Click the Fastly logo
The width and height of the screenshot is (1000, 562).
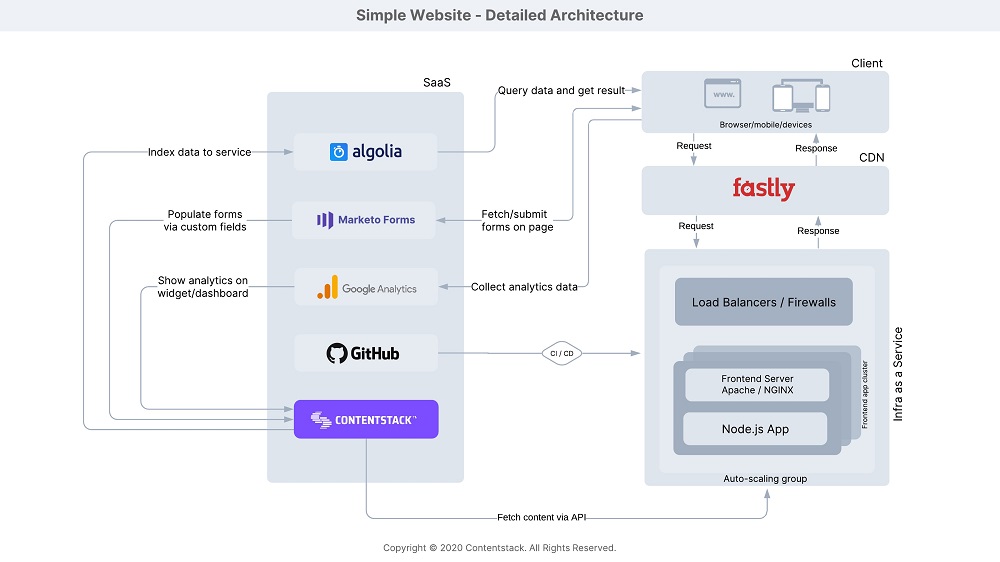(x=763, y=189)
